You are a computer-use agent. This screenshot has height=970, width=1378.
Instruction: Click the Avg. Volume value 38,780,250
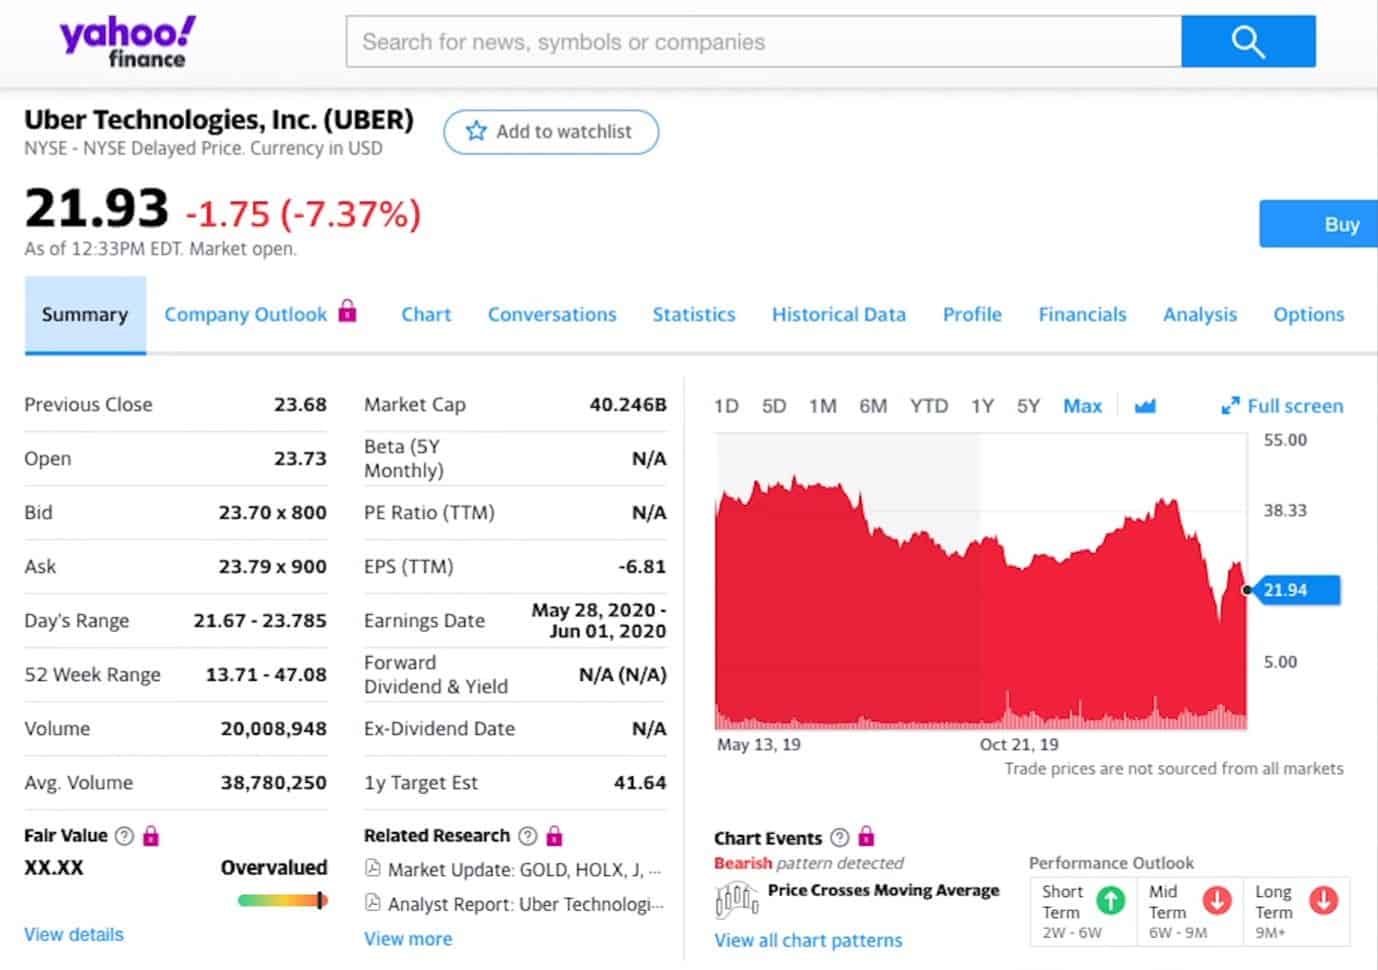point(273,782)
